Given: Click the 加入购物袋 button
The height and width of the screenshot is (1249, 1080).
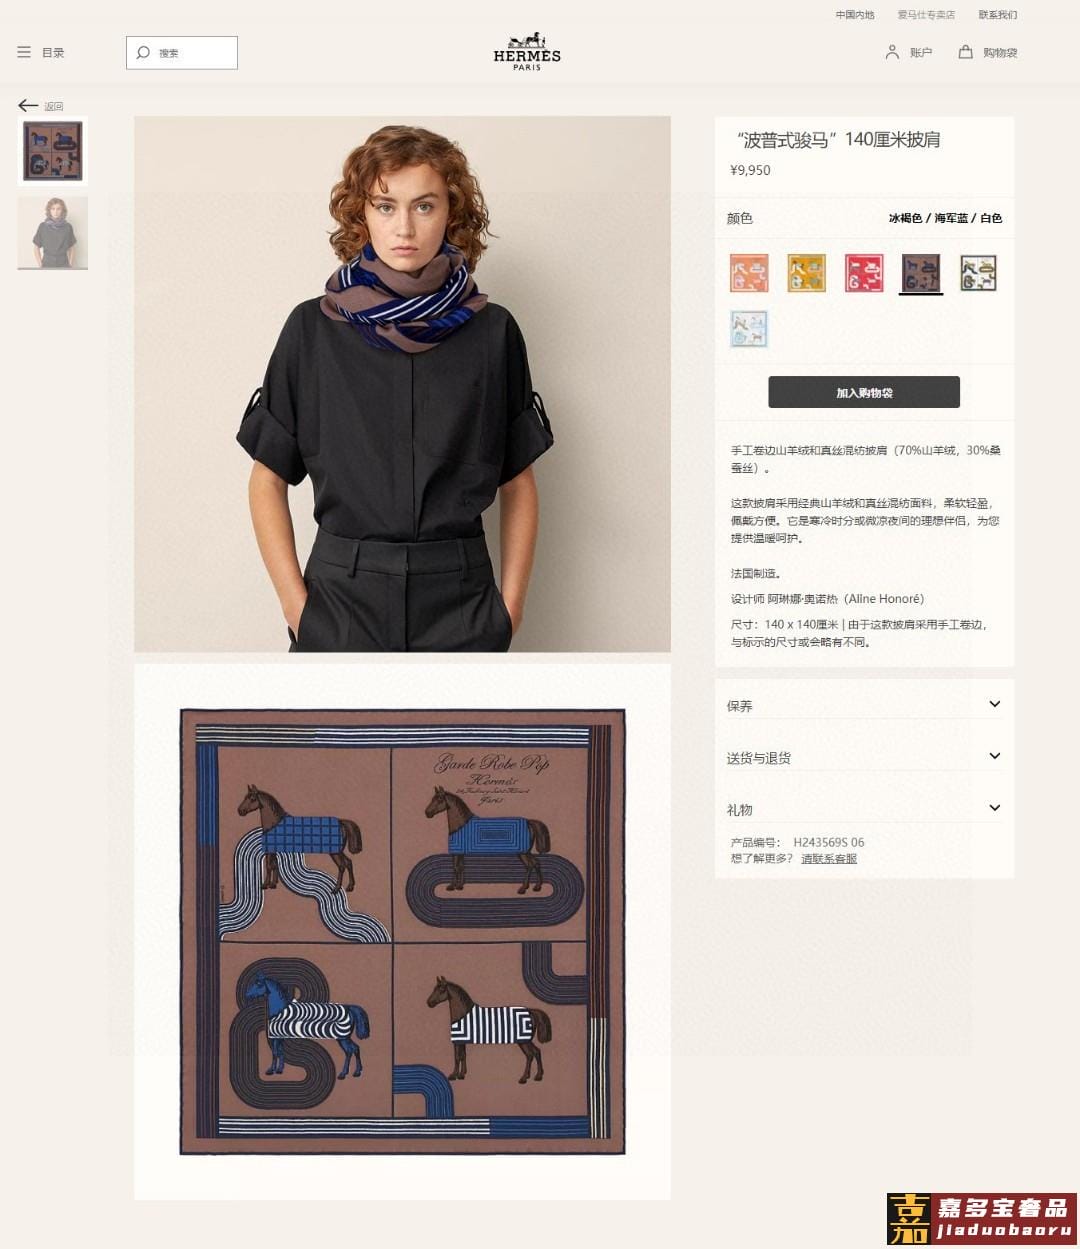Looking at the screenshot, I should (864, 392).
